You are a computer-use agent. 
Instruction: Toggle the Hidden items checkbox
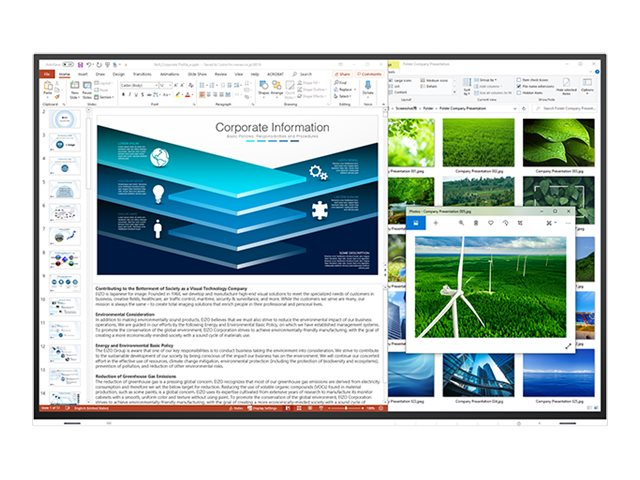click(x=519, y=91)
